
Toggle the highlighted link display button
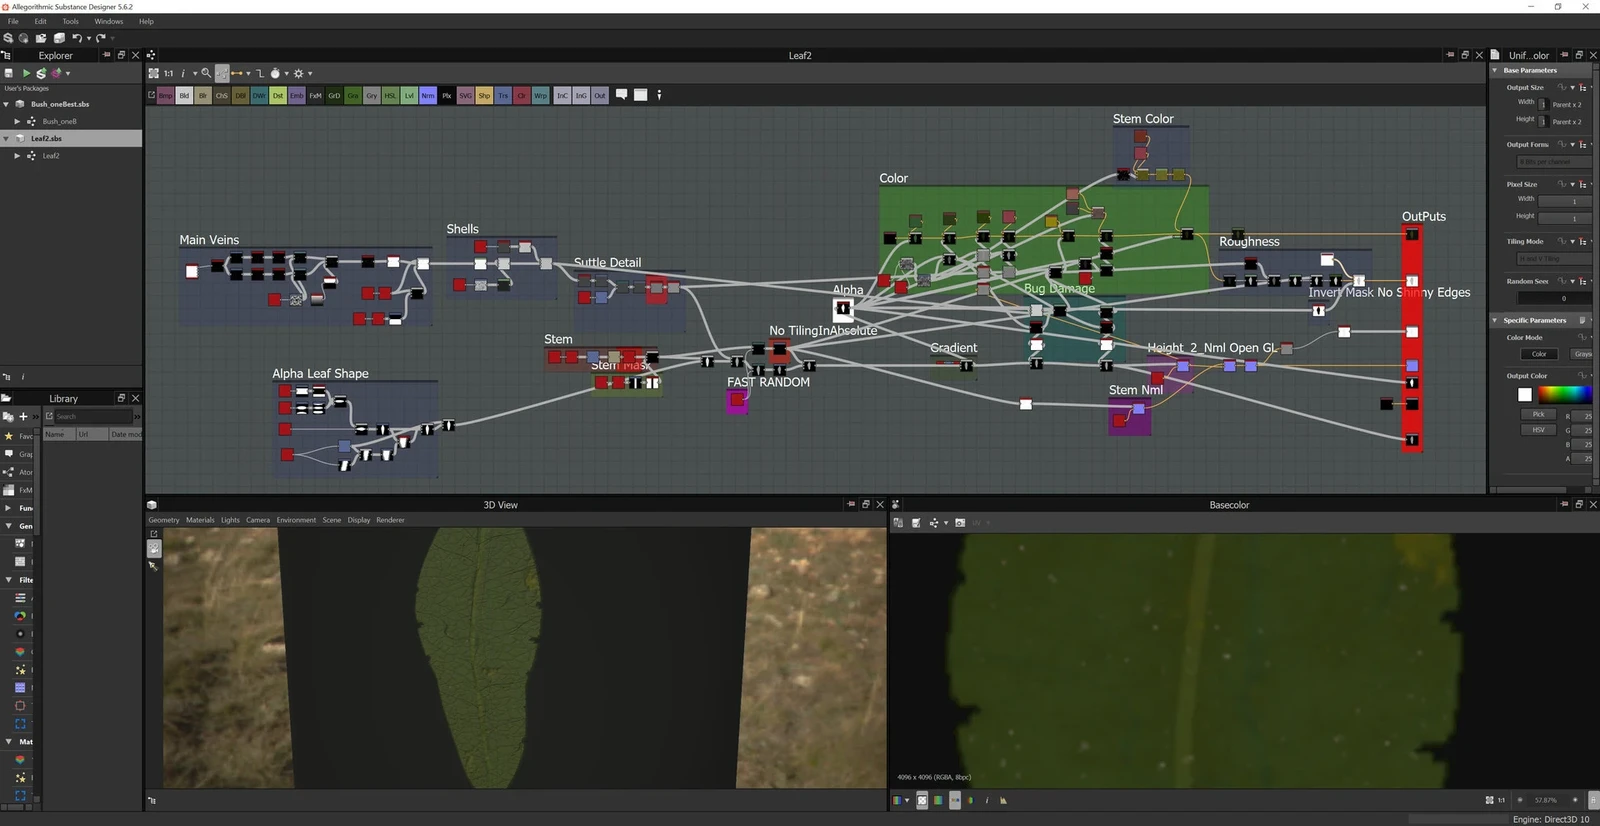(x=222, y=73)
